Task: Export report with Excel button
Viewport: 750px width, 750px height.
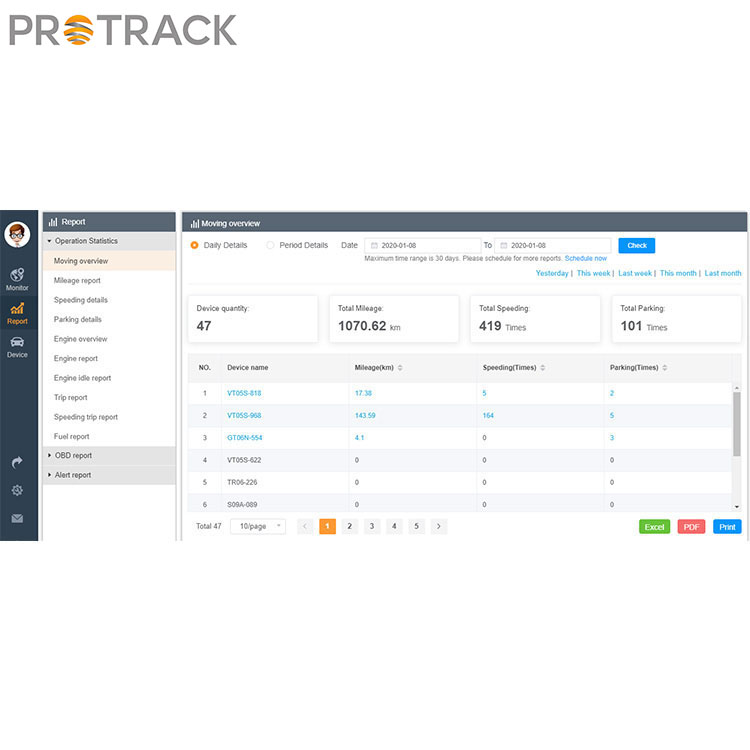Action: [x=654, y=527]
